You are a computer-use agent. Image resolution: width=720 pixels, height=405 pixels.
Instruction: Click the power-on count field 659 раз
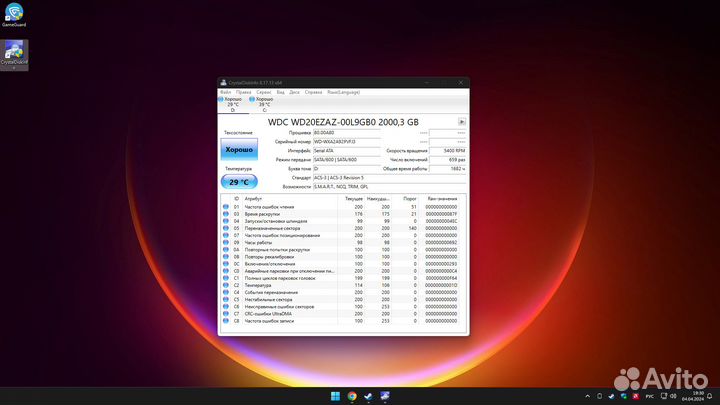pos(448,160)
